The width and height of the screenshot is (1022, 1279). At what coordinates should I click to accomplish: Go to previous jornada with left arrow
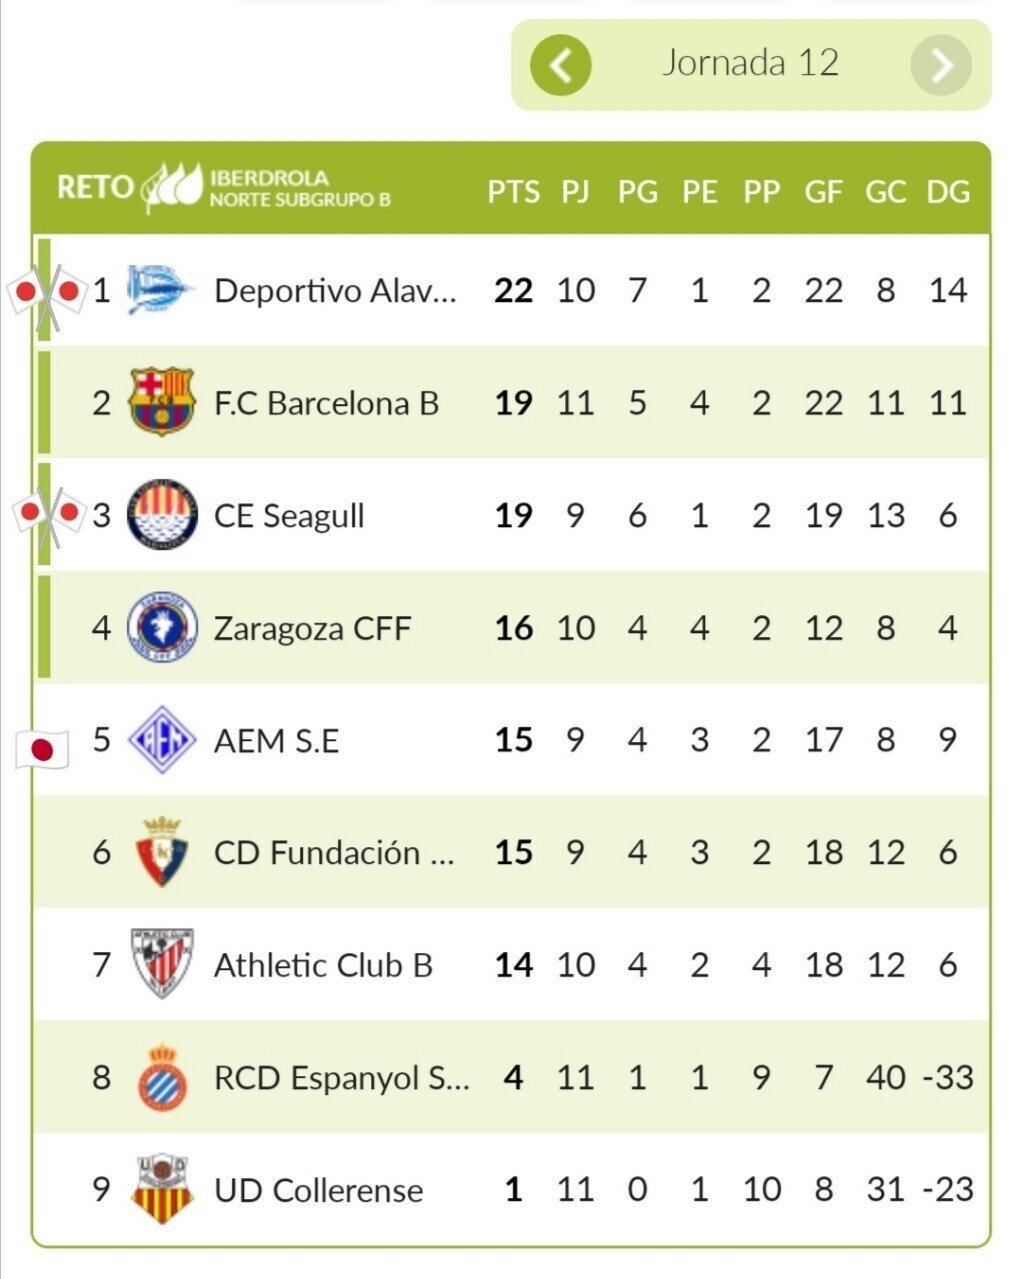click(561, 65)
